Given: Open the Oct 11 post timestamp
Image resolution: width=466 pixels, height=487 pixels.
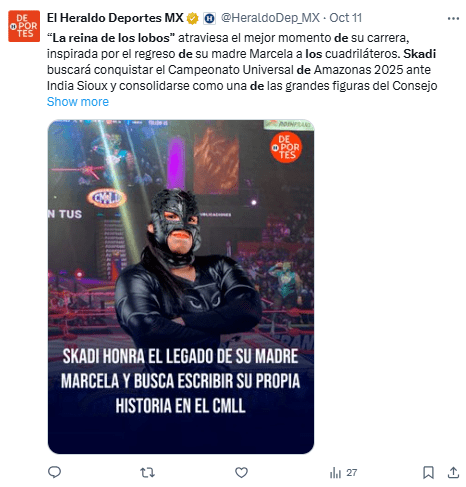Looking at the screenshot, I should (345, 18).
